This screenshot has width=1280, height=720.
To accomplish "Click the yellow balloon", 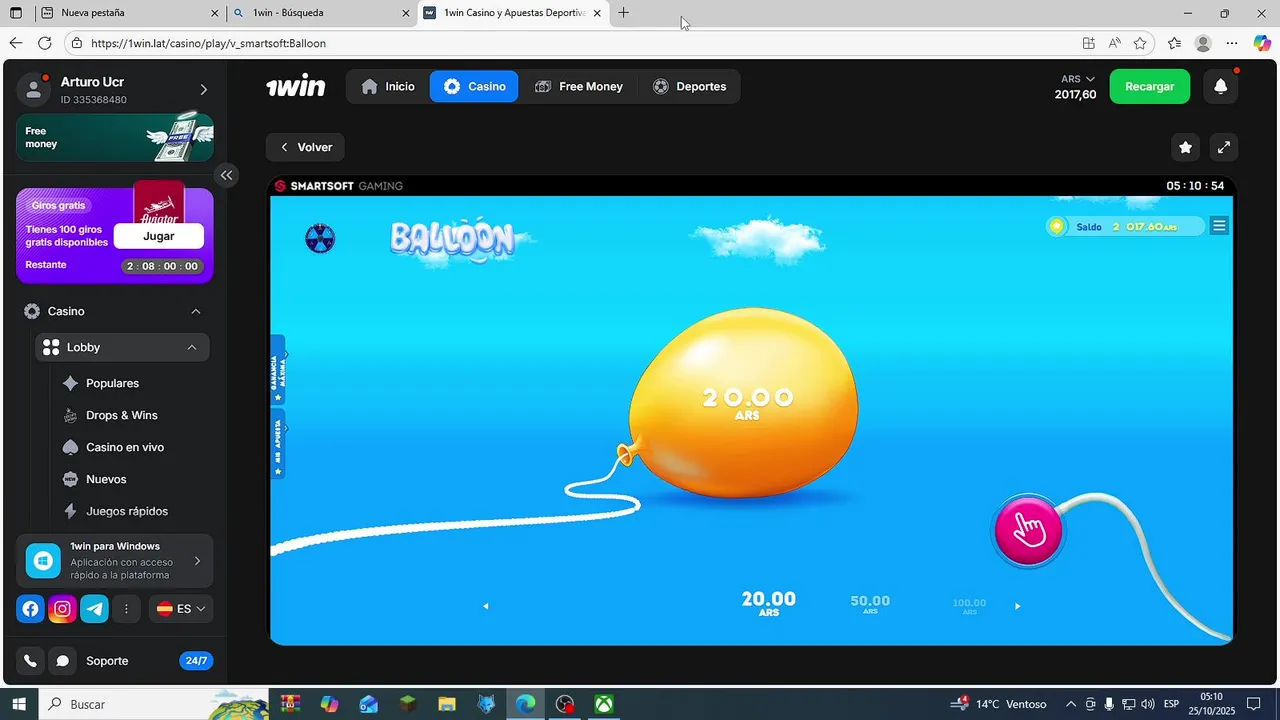I will [744, 402].
